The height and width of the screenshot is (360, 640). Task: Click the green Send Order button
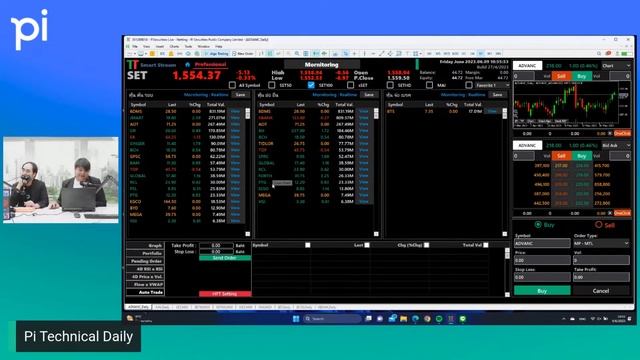click(x=225, y=258)
